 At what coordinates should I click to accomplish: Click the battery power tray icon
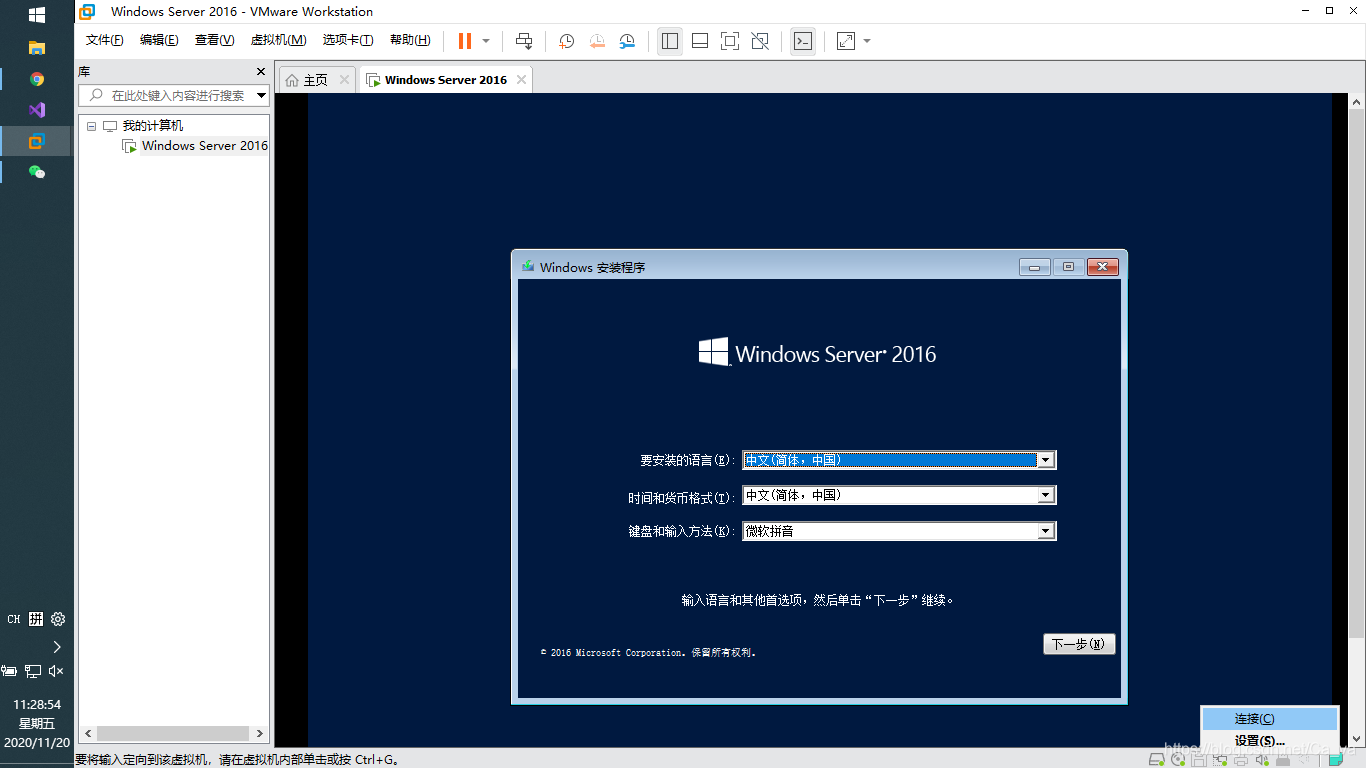point(10,671)
